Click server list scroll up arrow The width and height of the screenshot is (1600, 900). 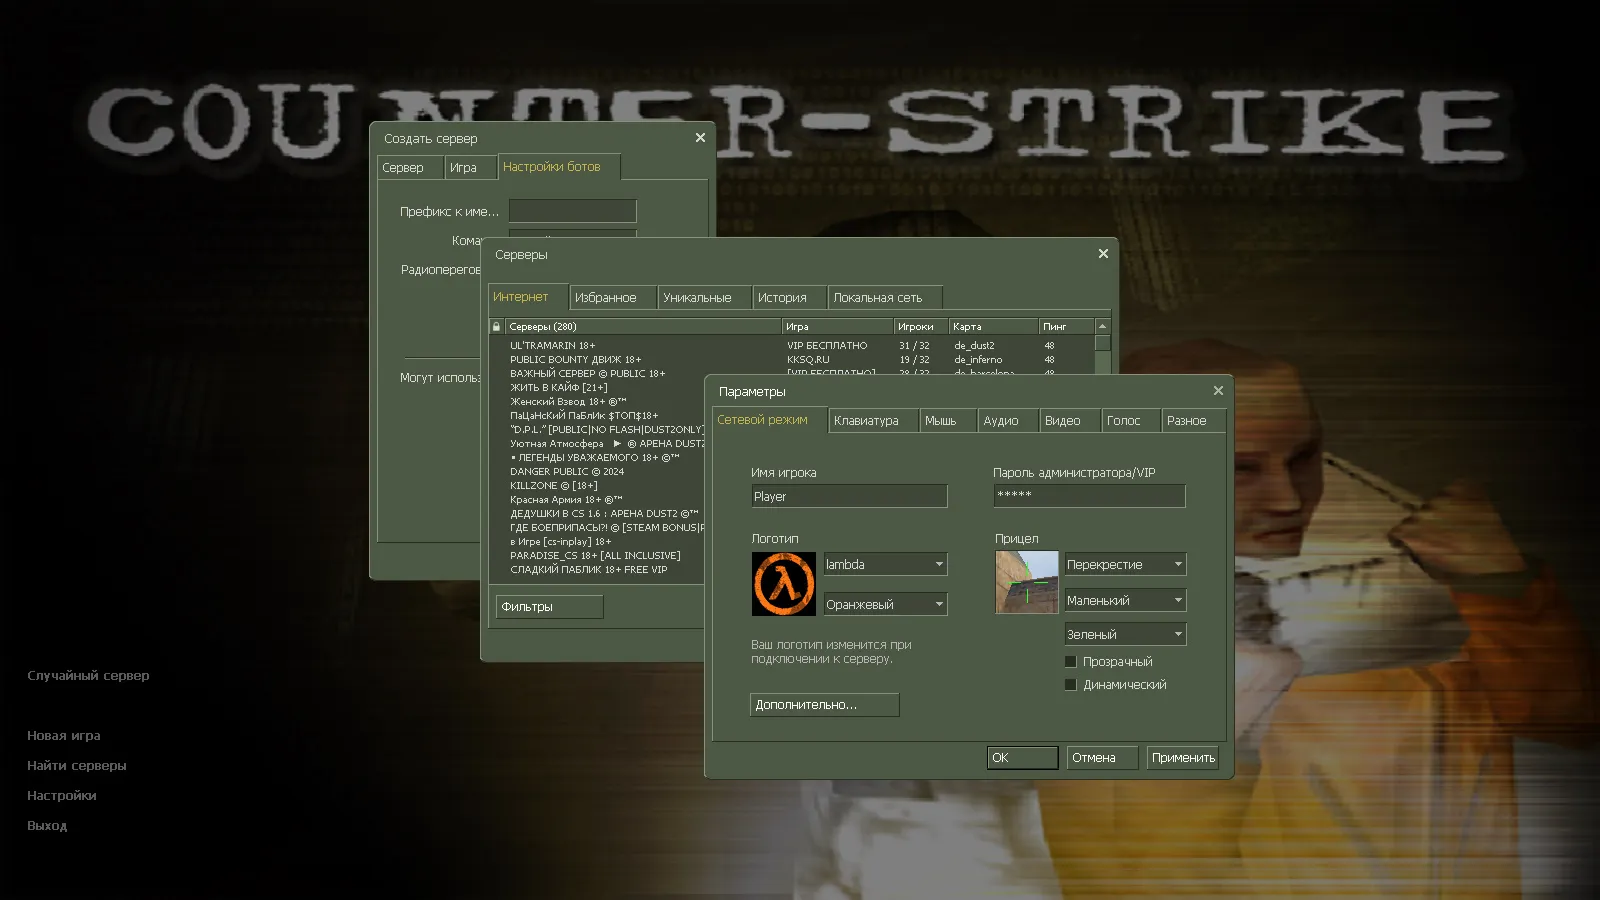(1102, 326)
